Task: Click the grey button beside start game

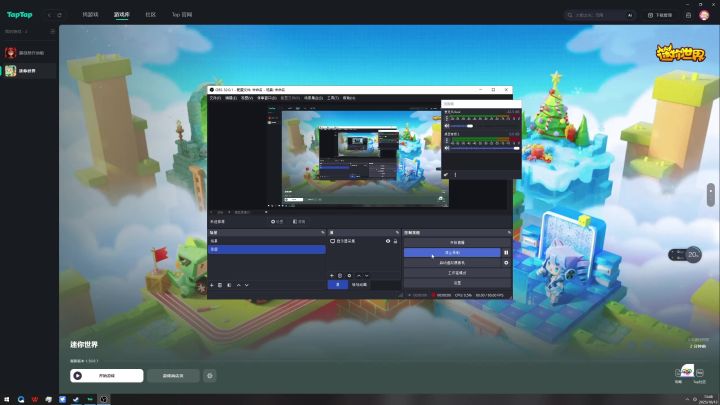Action: 173,376
